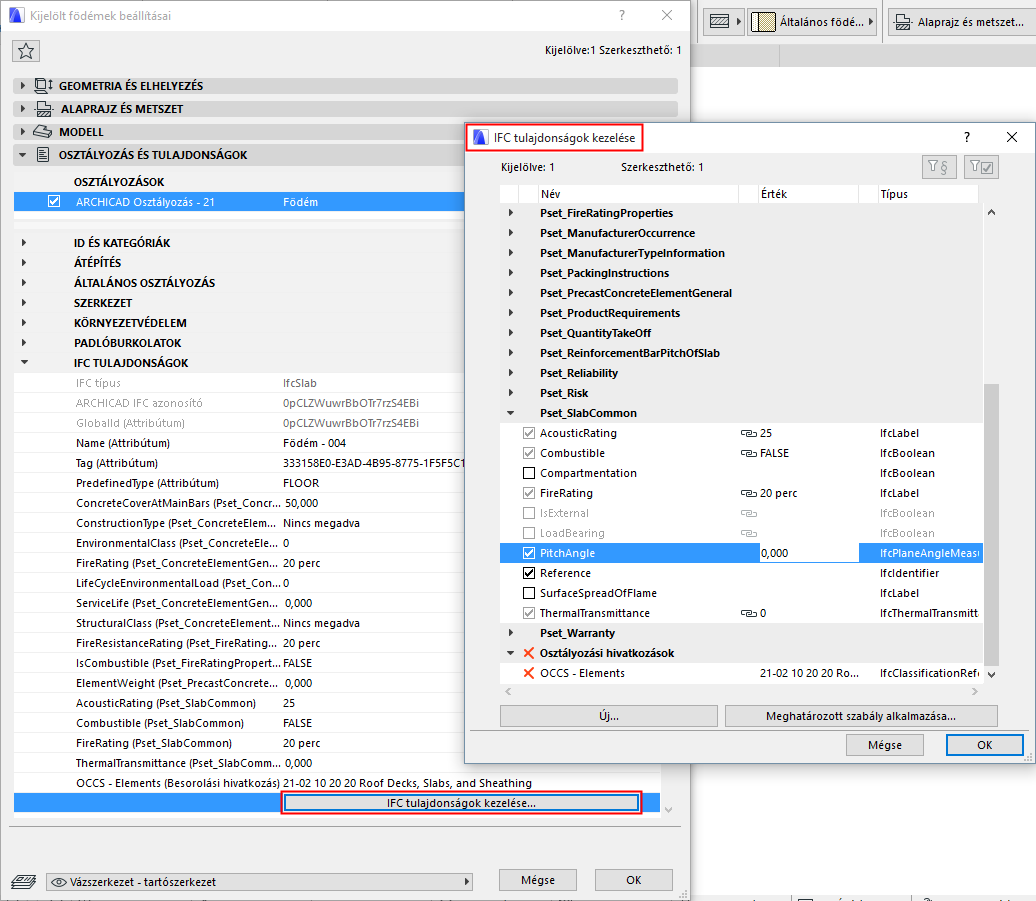The width and height of the screenshot is (1036, 901).
Task: Enable the SurfaceSpreadOfFlame checkbox
Action: (x=529, y=593)
